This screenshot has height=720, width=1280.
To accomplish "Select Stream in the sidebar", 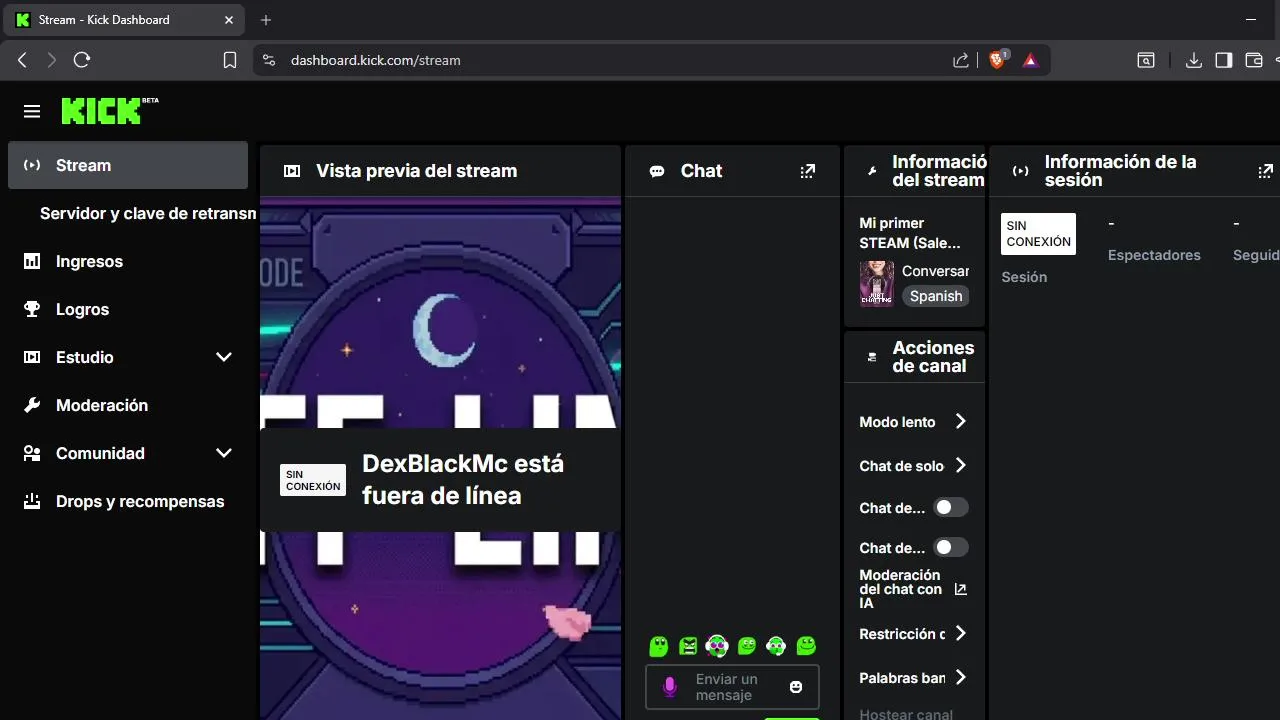I will 128,165.
